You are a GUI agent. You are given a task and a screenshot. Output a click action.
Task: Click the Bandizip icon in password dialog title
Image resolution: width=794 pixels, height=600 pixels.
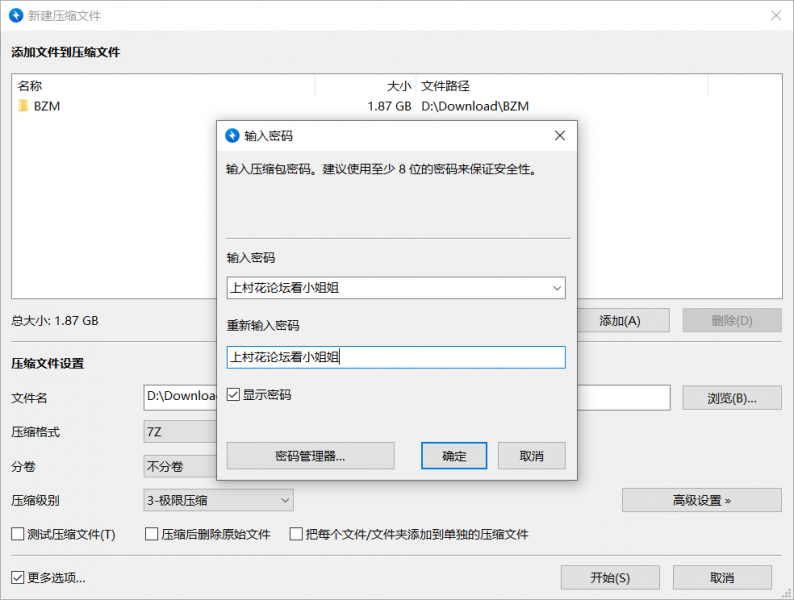(x=233, y=135)
